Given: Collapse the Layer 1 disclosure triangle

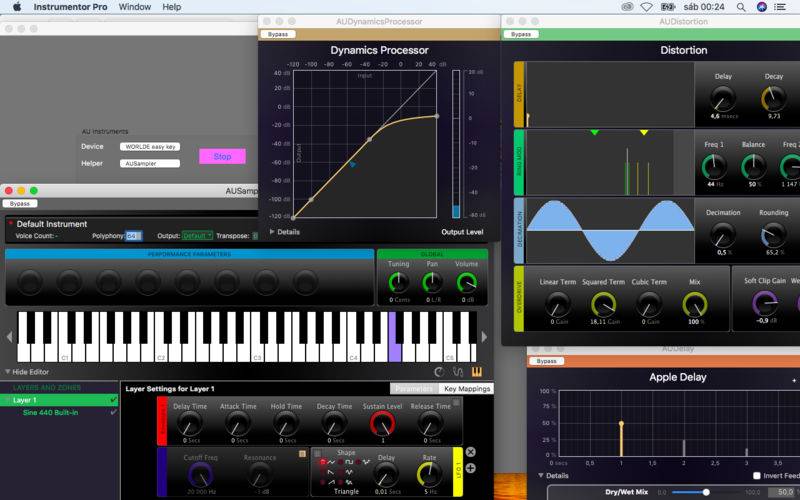Looking at the screenshot, I should point(8,401).
